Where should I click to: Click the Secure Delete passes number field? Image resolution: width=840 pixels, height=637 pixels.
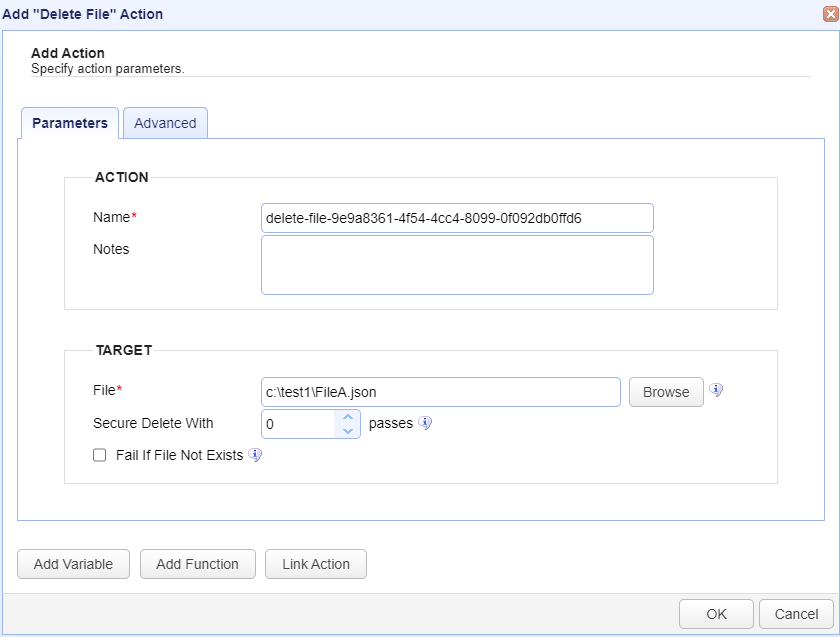pos(299,424)
